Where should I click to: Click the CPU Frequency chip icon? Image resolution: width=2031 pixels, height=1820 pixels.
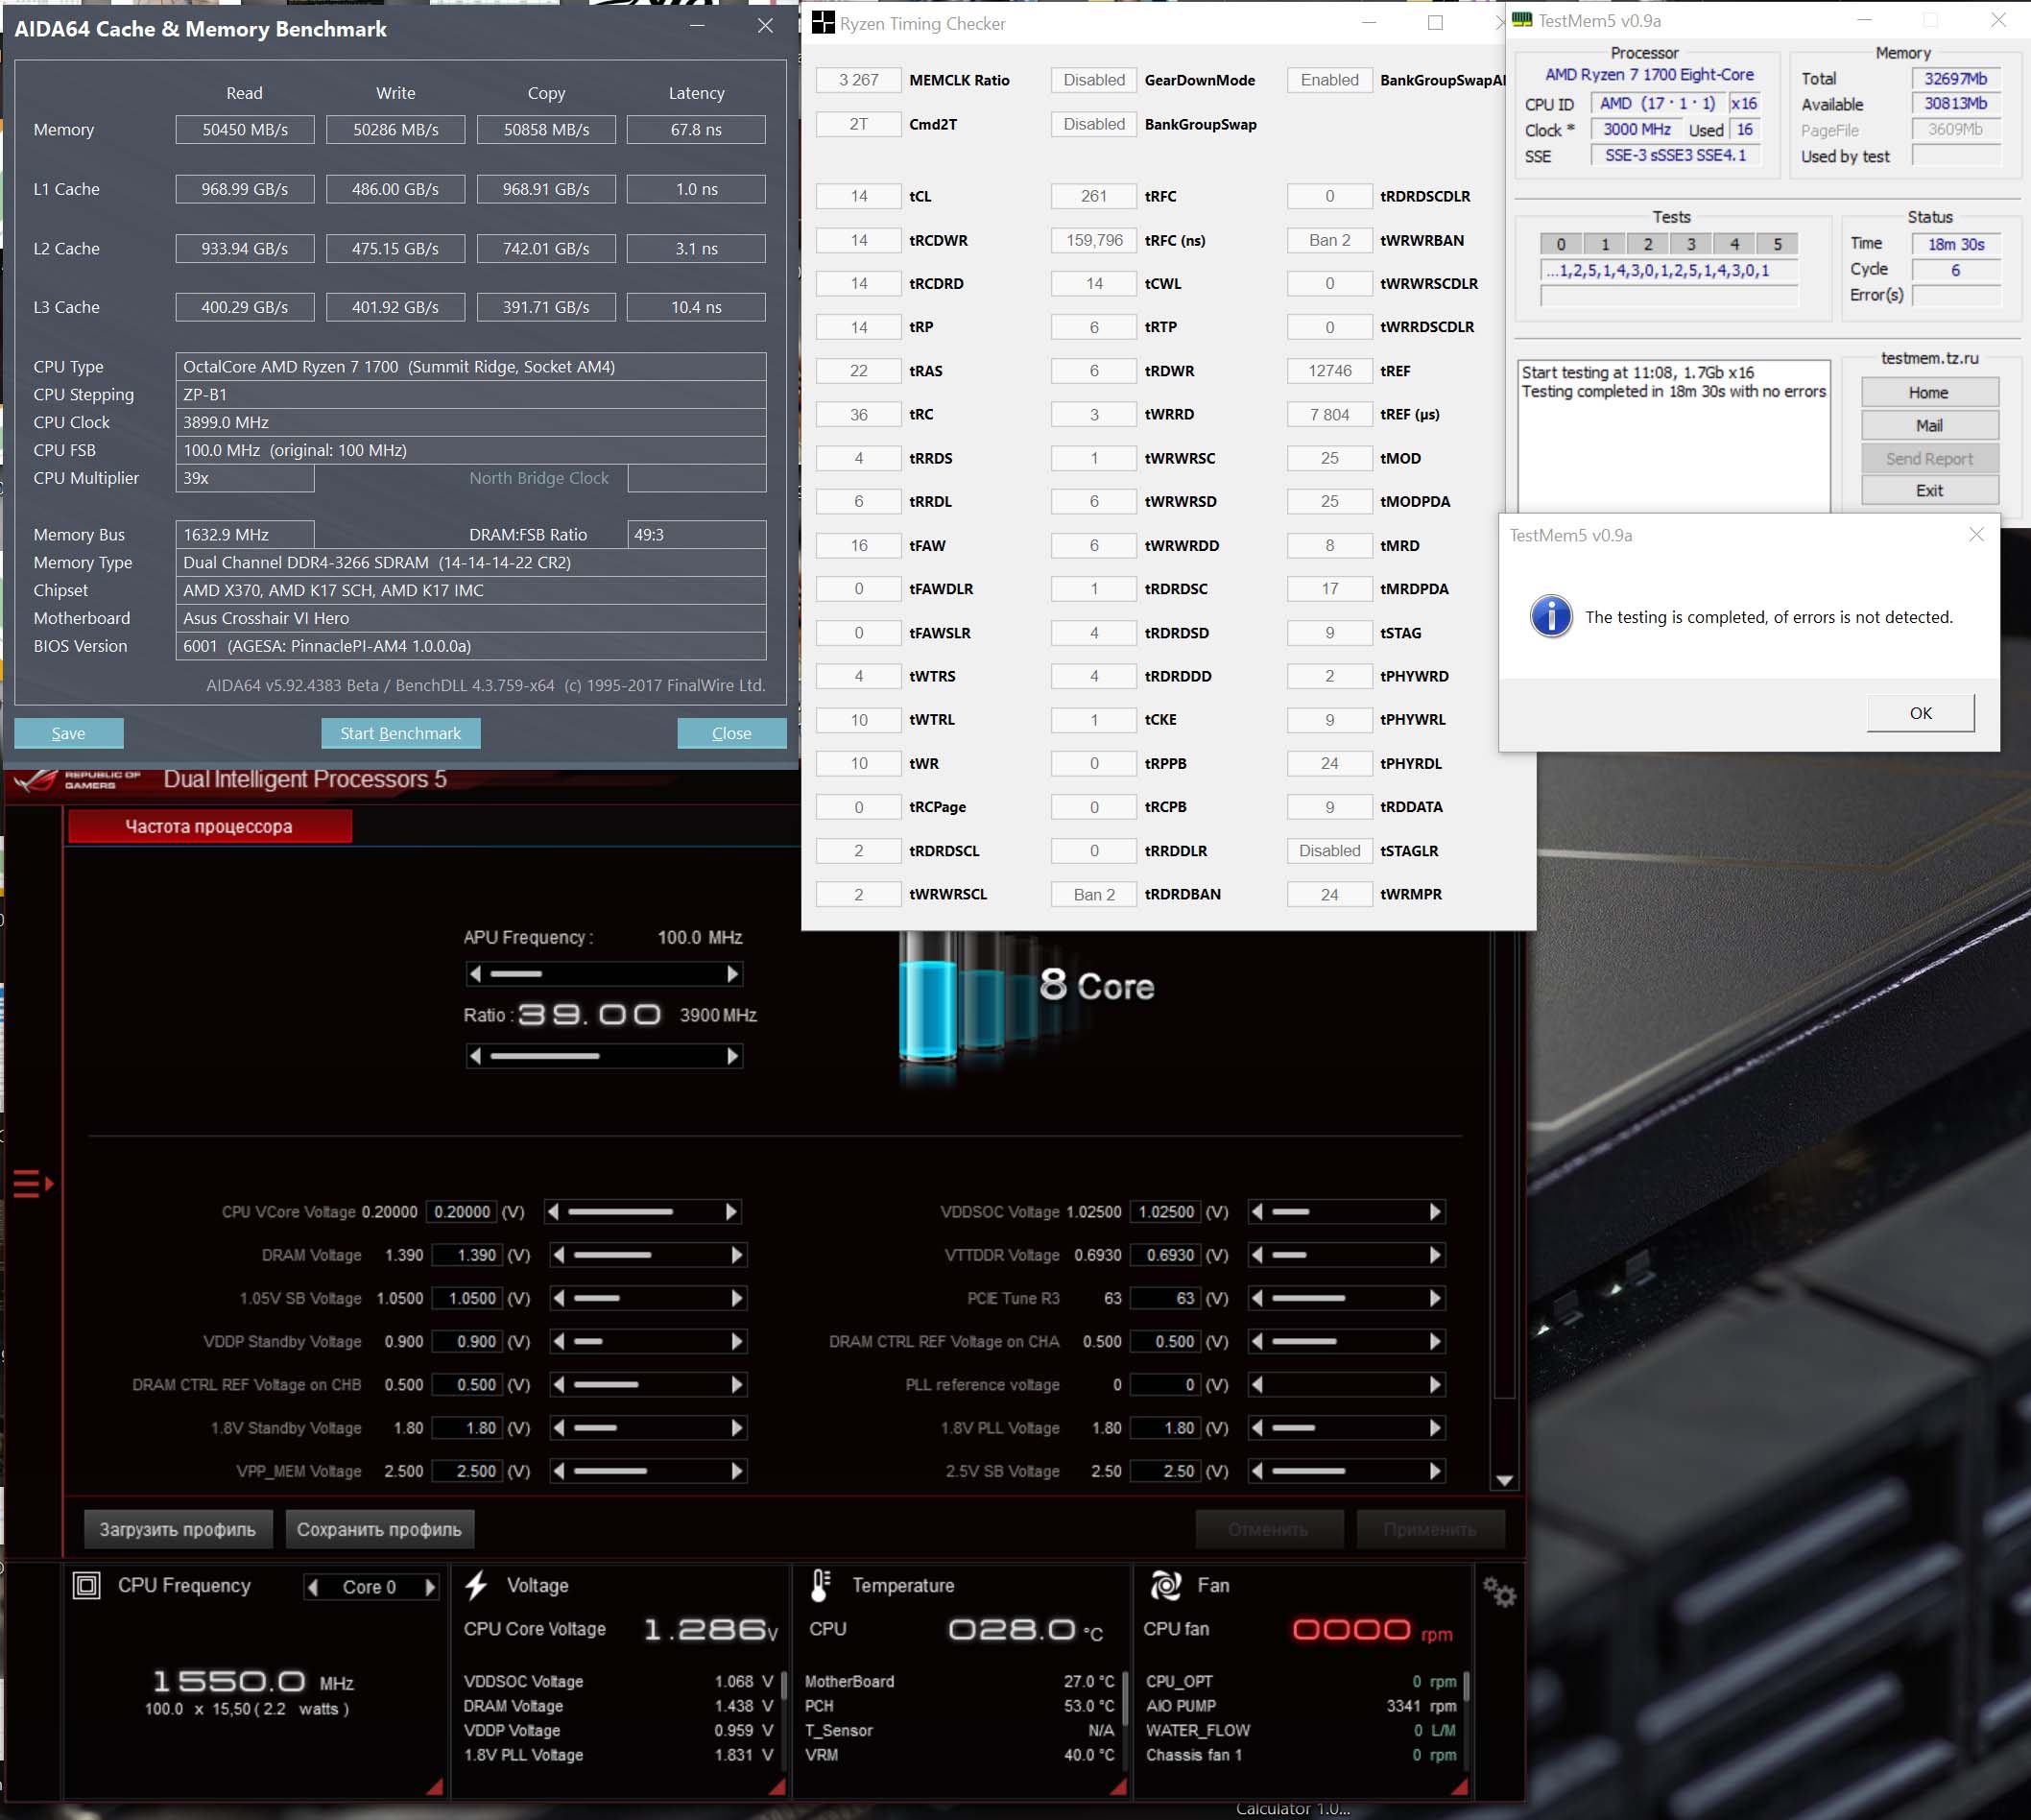[87, 1585]
